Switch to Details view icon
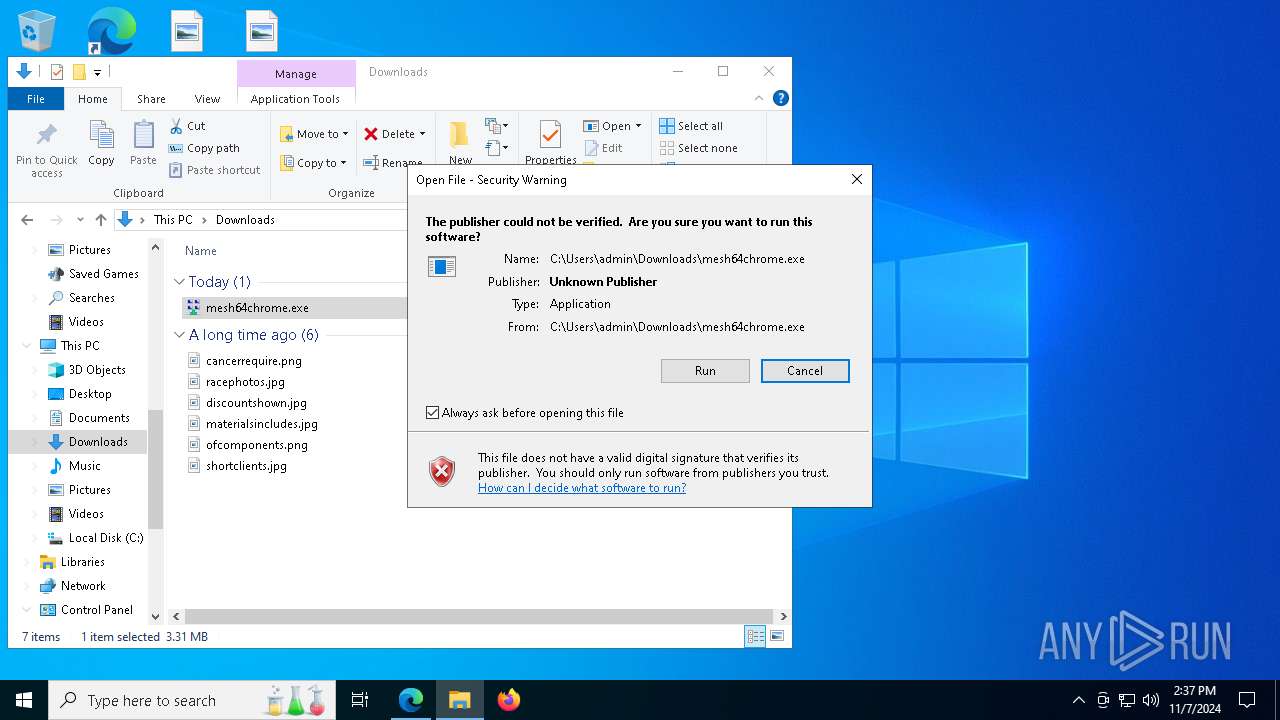This screenshot has height=720, width=1280. 755,636
